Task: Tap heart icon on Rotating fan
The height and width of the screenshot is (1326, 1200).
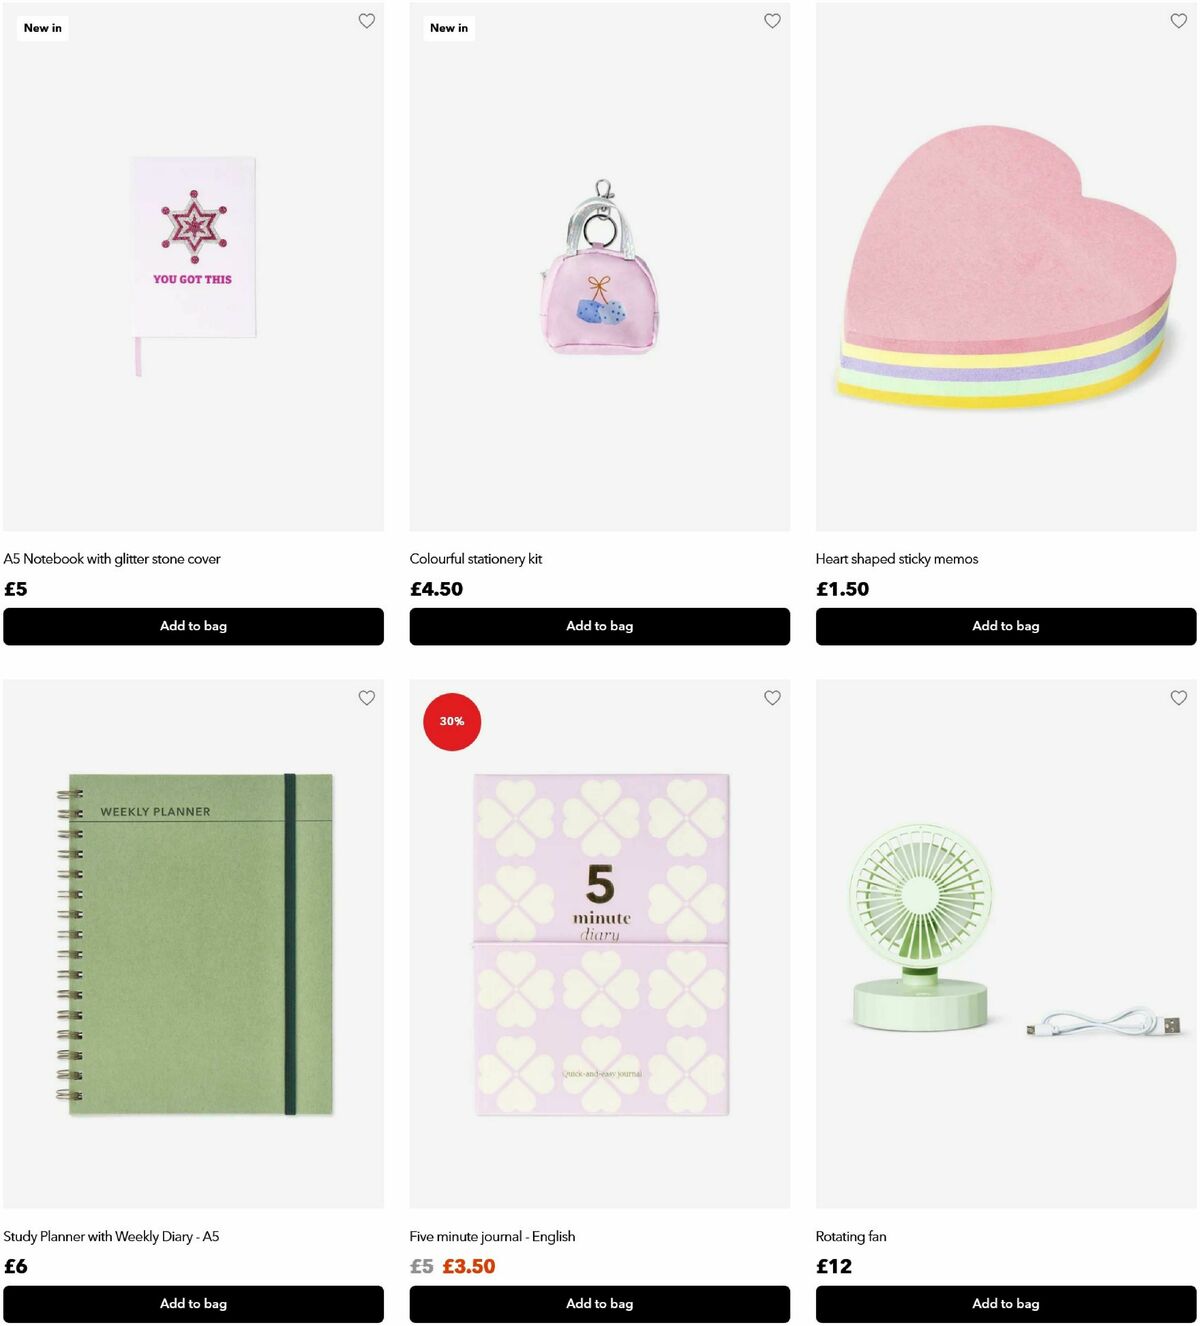Action: coord(1179,698)
